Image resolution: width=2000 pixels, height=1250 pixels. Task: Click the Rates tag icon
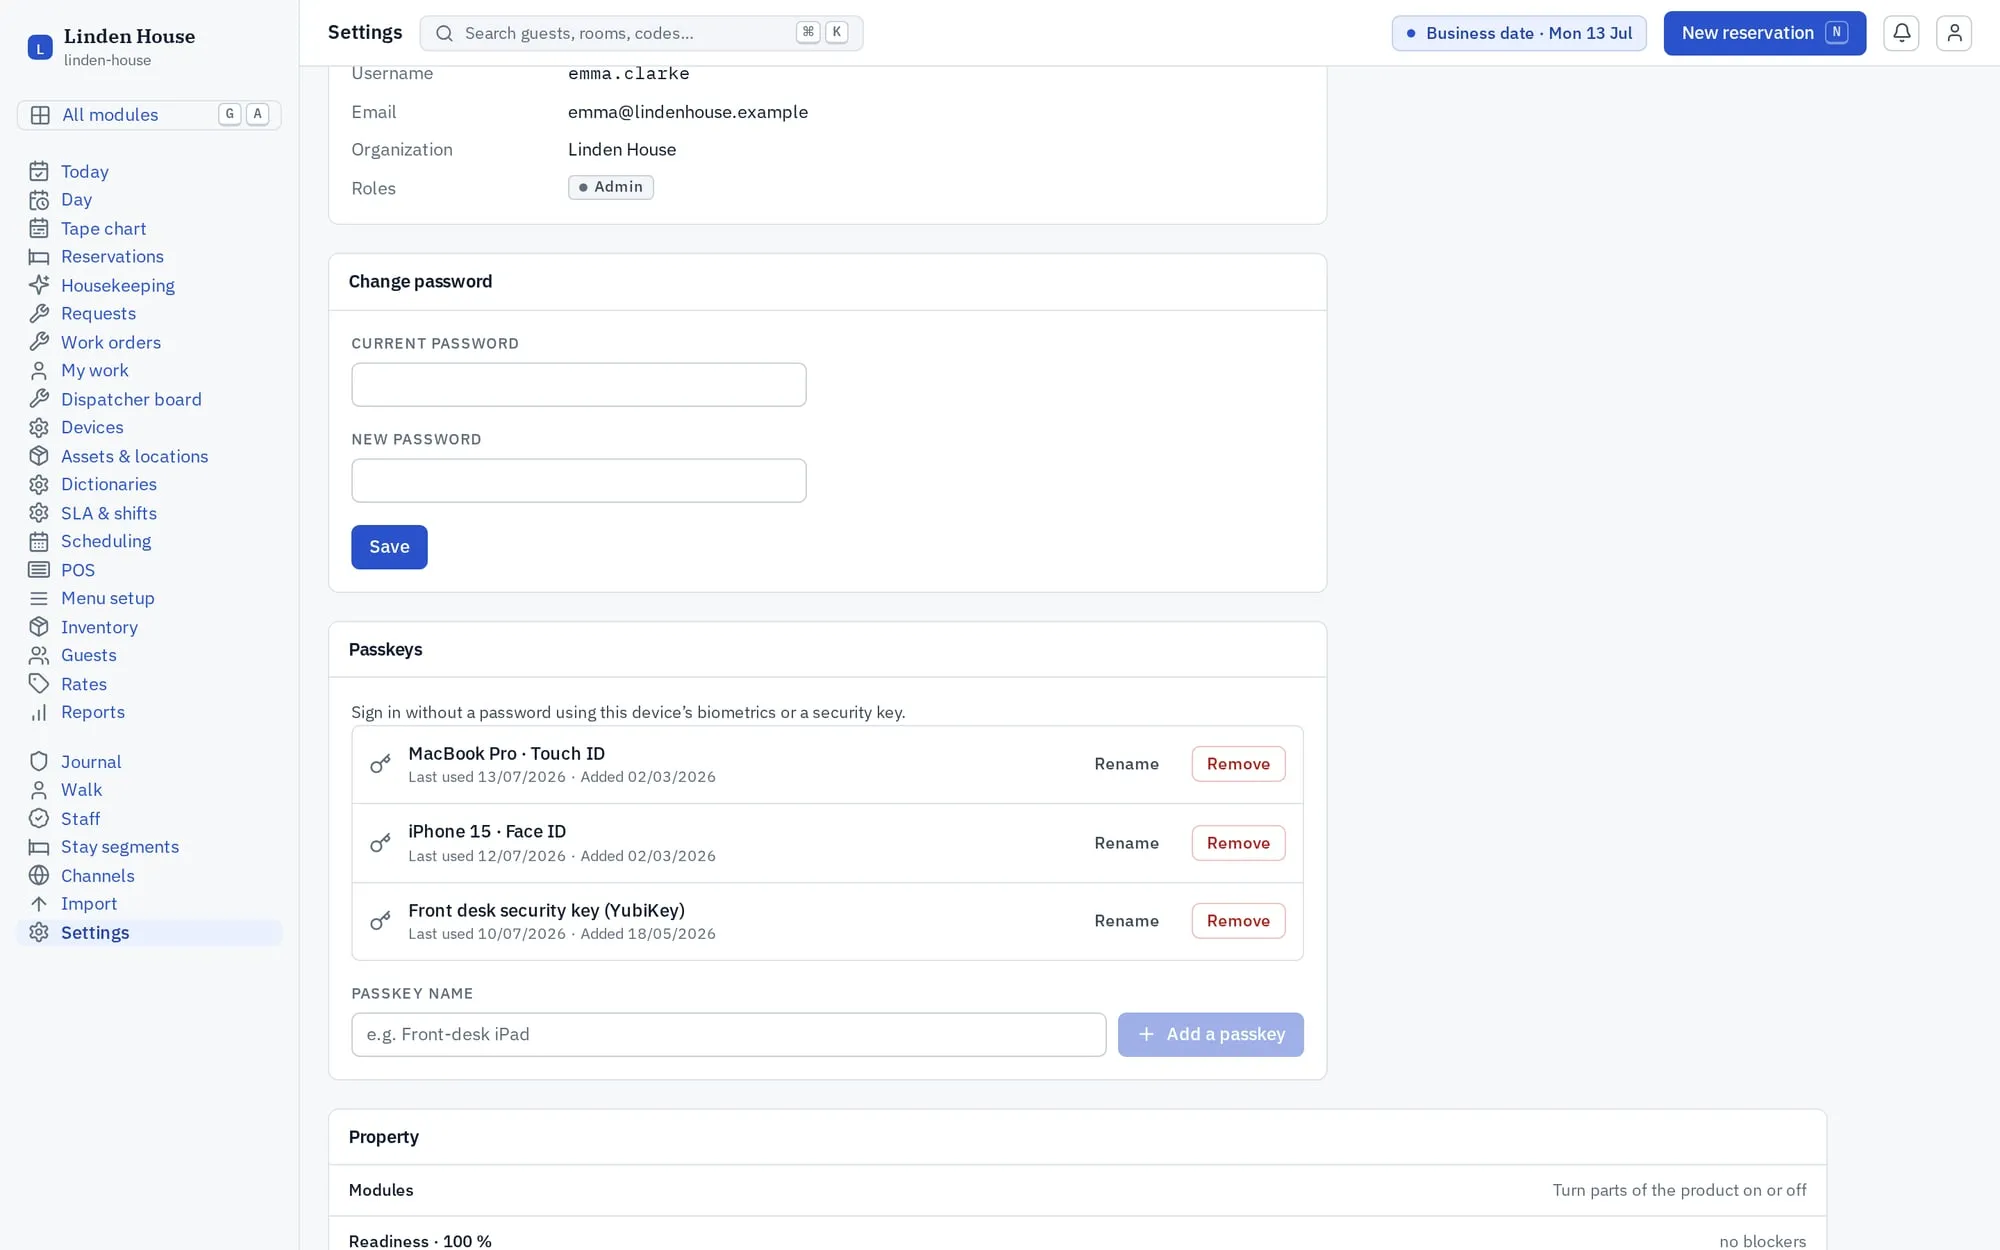[39, 685]
